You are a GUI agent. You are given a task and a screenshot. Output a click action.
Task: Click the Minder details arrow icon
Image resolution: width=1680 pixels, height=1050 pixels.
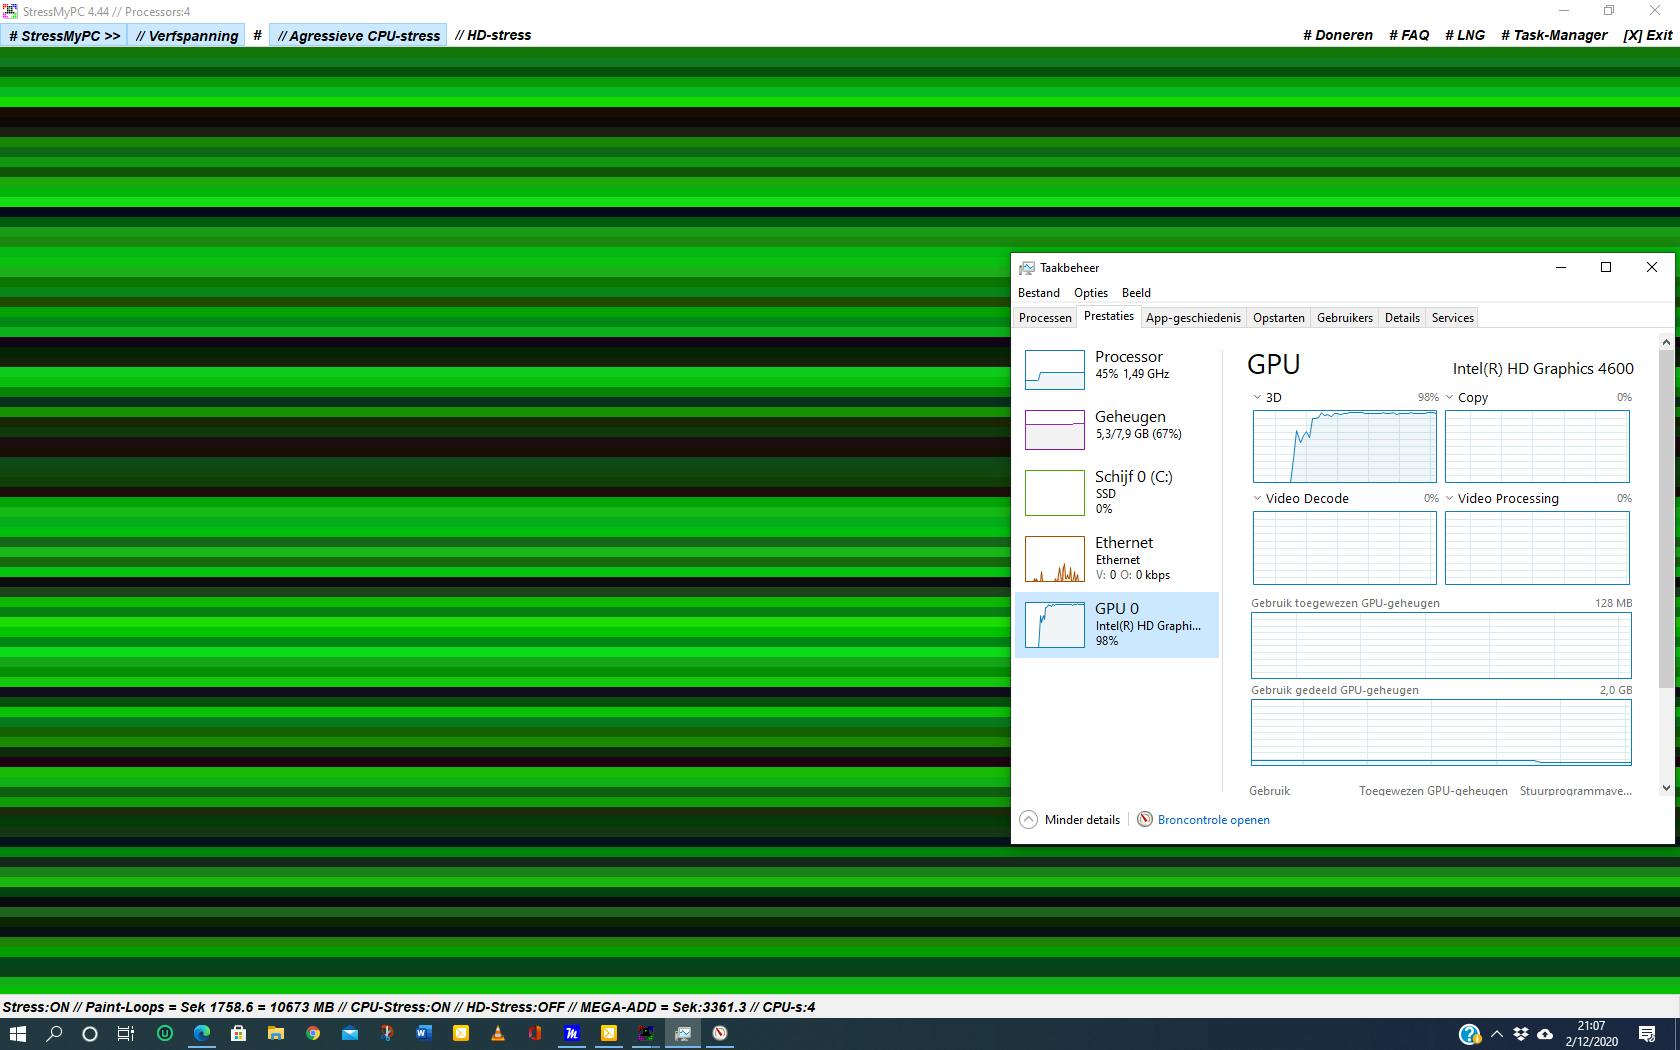(1028, 819)
